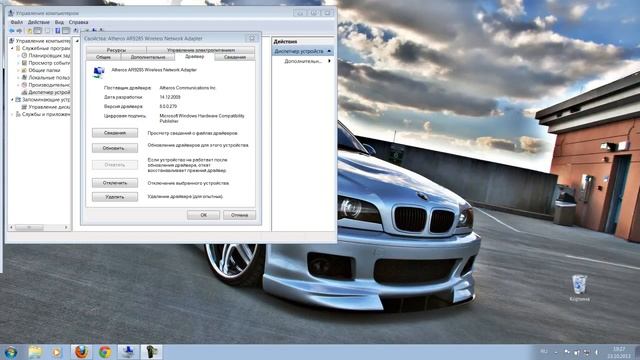Click the volume speaker tray icon

[x=596, y=352]
